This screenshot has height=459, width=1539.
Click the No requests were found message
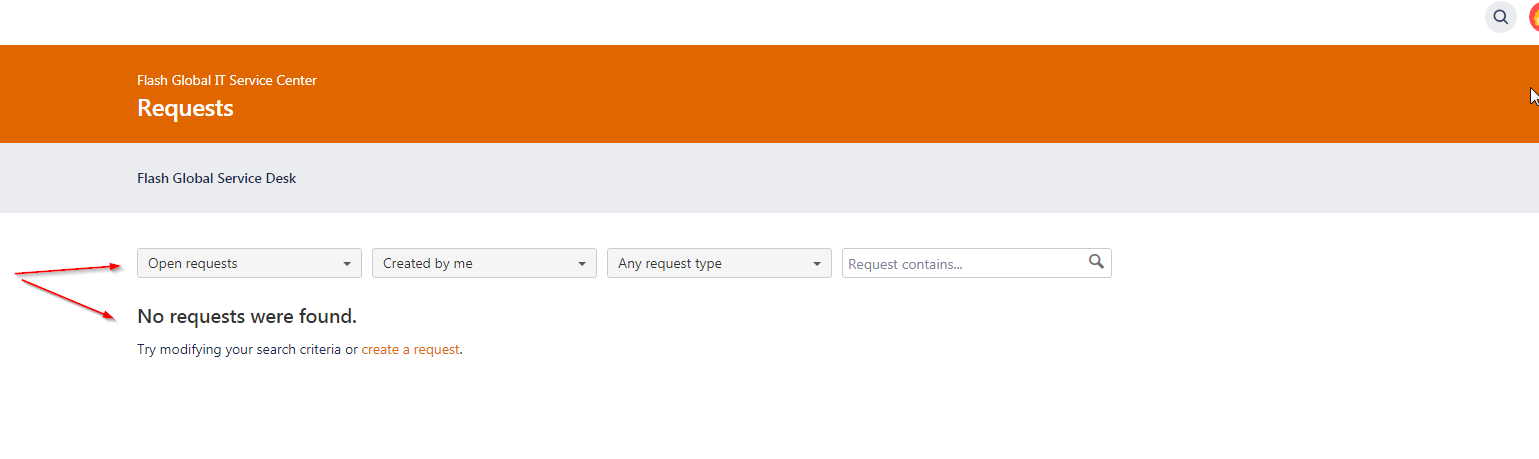pos(247,317)
